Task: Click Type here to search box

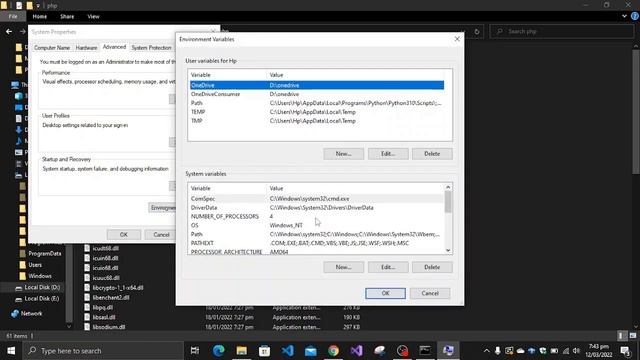Action: pos(104,351)
